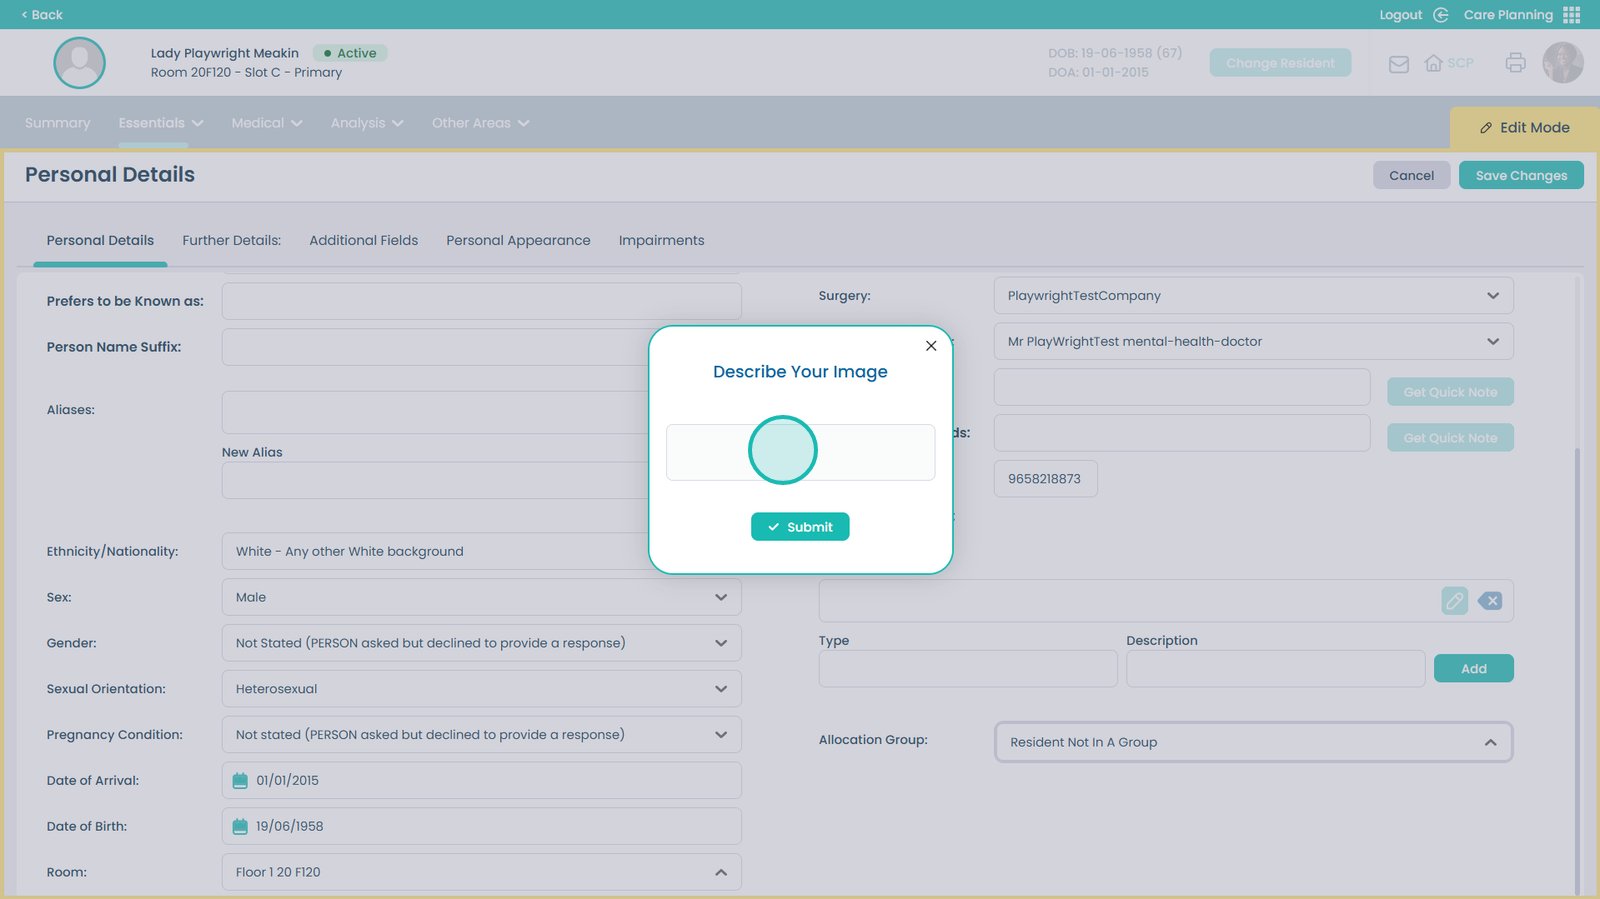The width and height of the screenshot is (1600, 899).
Task: Collapse the Allocation Group dropdown
Action: 1490,742
